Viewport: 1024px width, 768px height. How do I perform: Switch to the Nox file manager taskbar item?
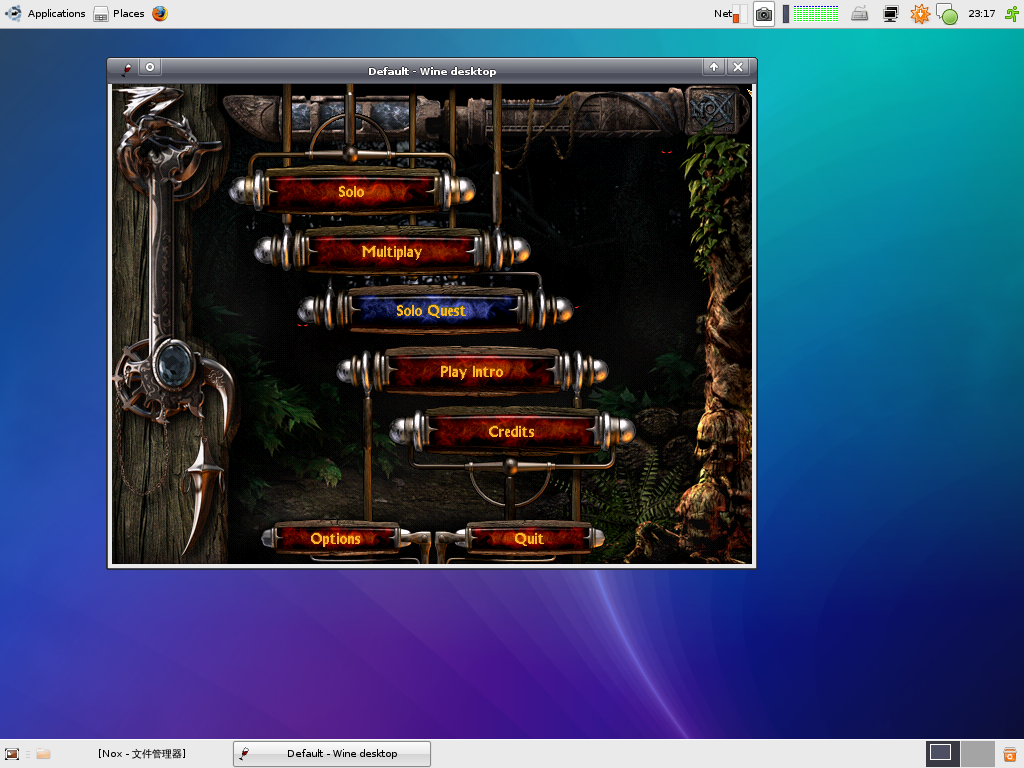(142, 754)
